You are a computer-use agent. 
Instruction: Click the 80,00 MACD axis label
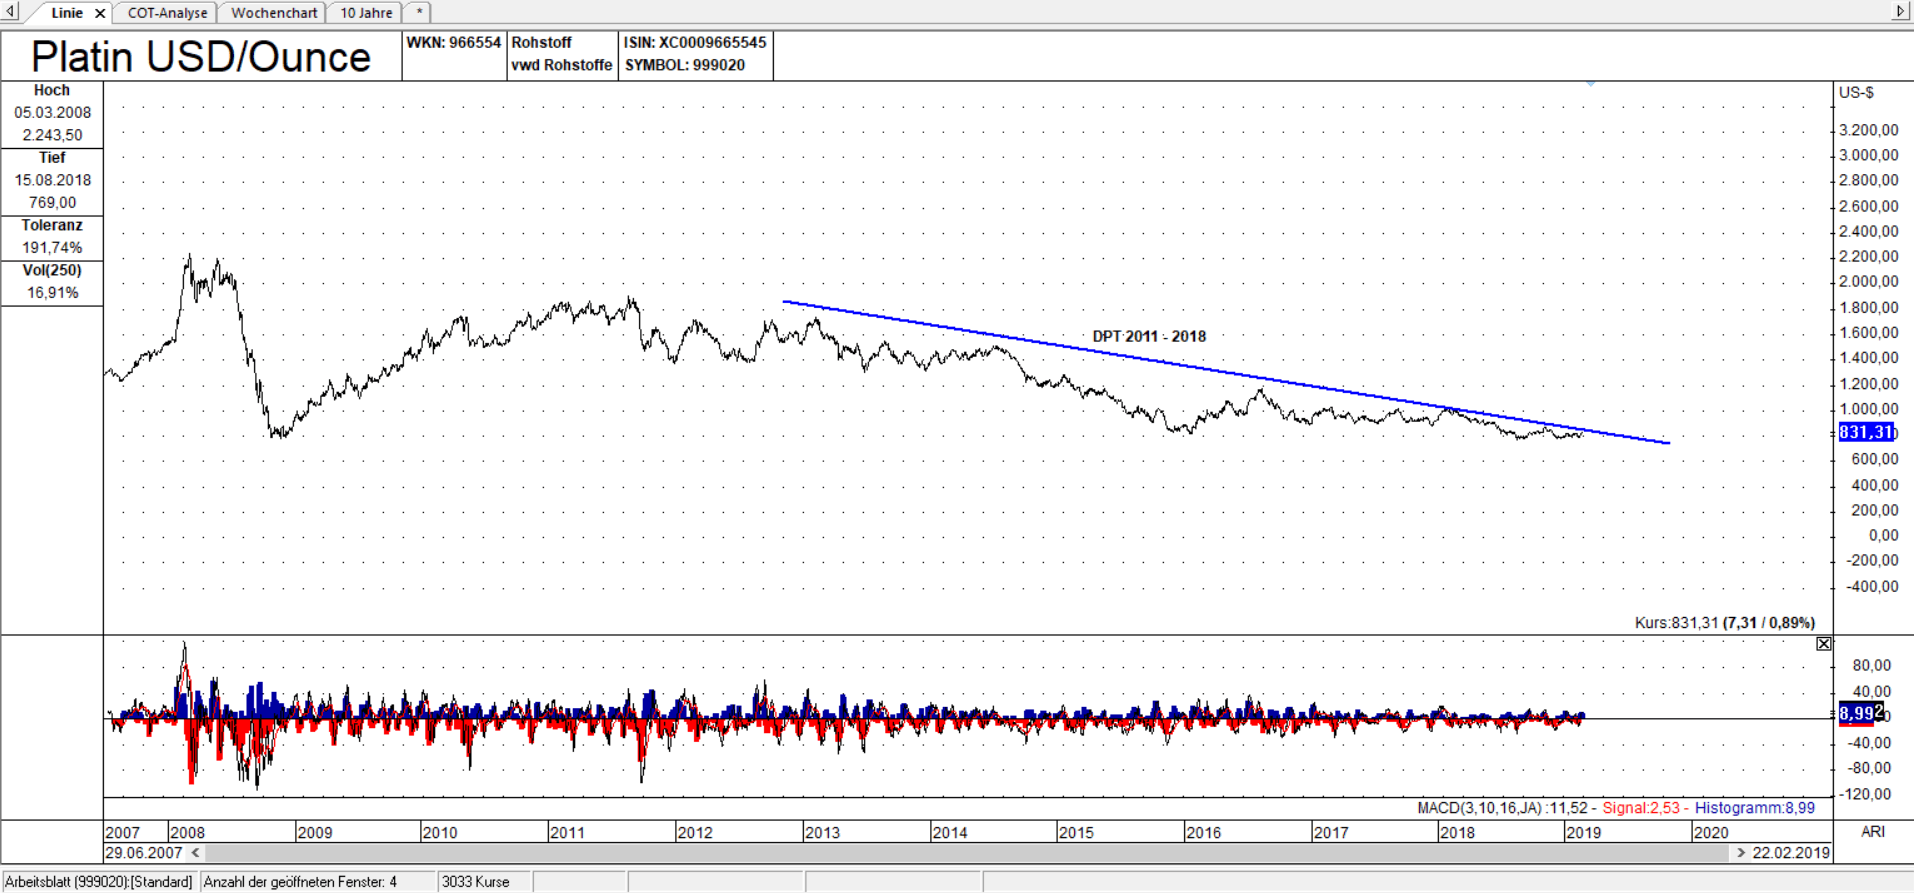pos(1872,666)
